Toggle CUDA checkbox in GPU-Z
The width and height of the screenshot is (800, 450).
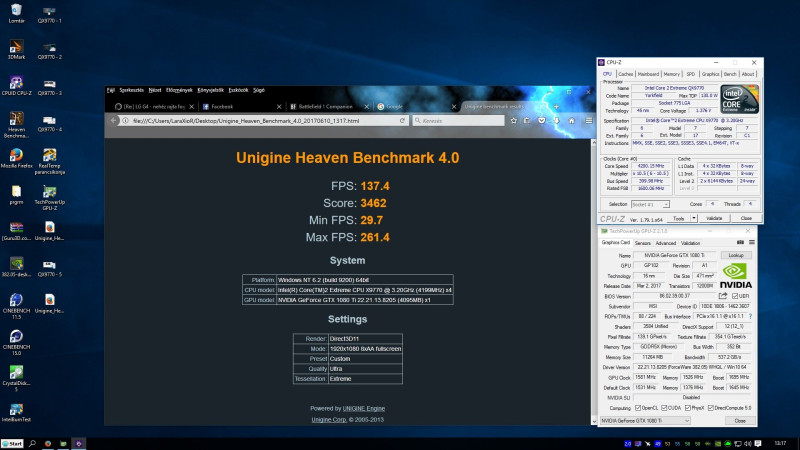tap(664, 408)
